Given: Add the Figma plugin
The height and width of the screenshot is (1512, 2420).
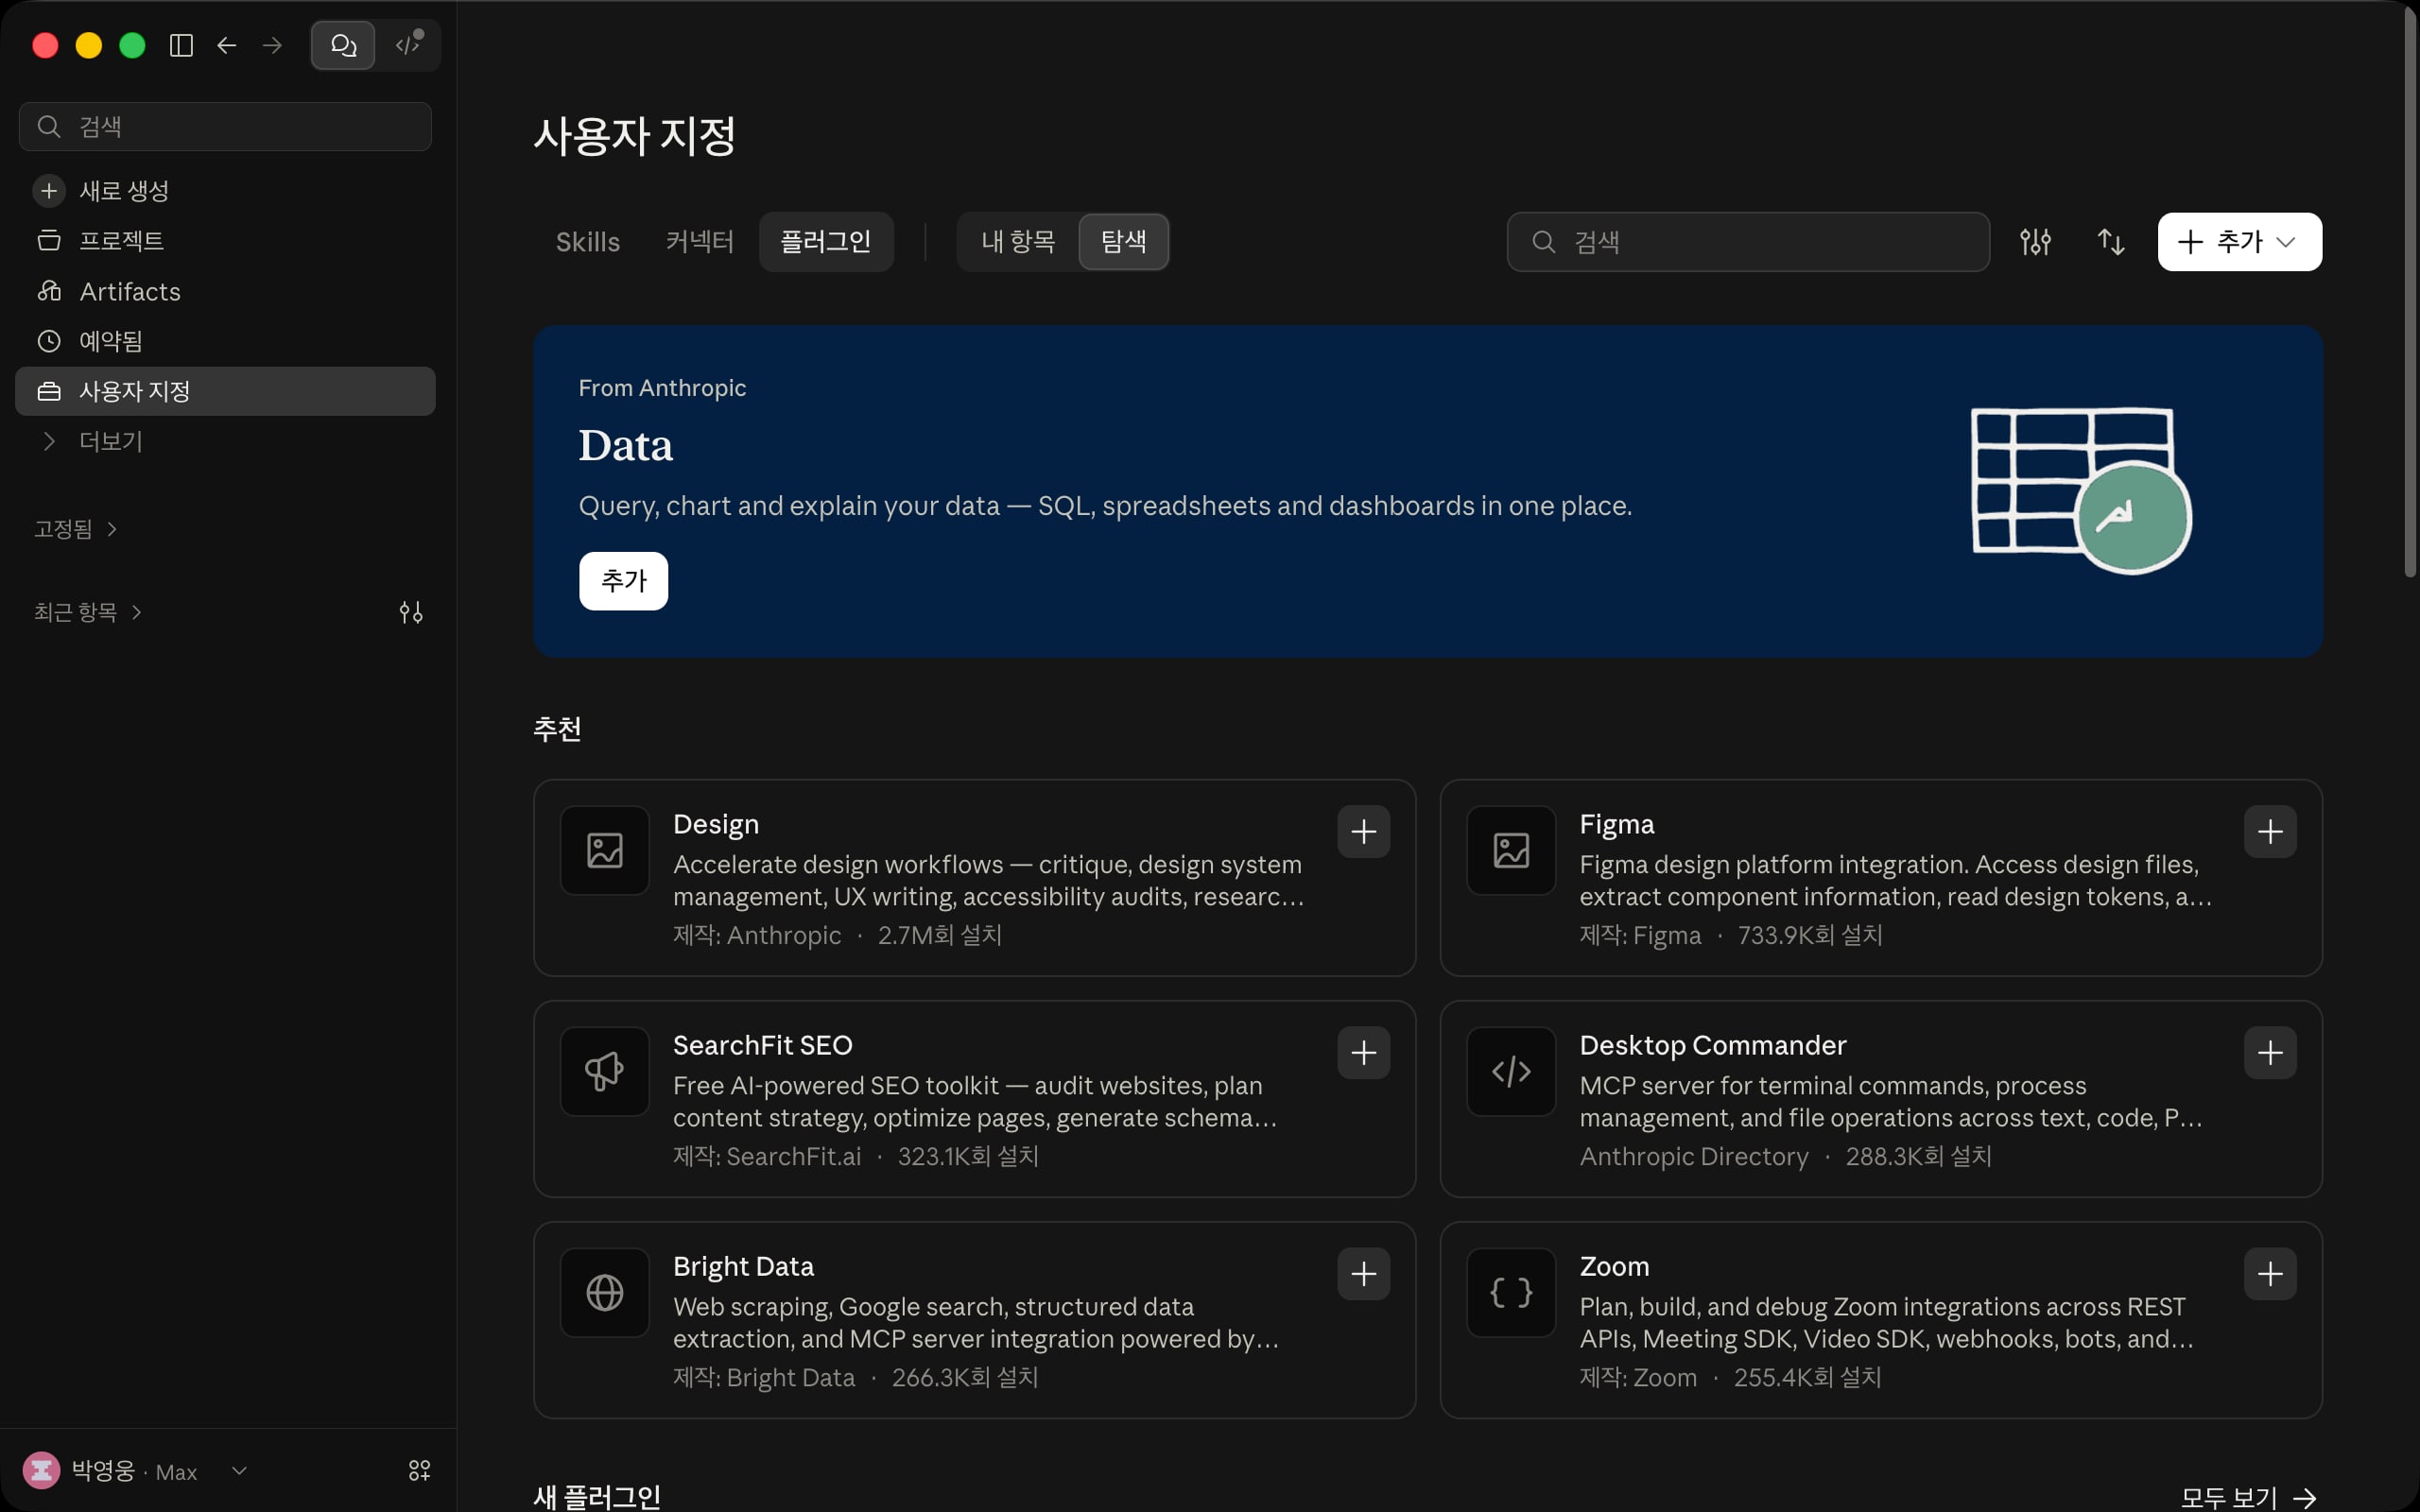Looking at the screenshot, I should 2270,832.
